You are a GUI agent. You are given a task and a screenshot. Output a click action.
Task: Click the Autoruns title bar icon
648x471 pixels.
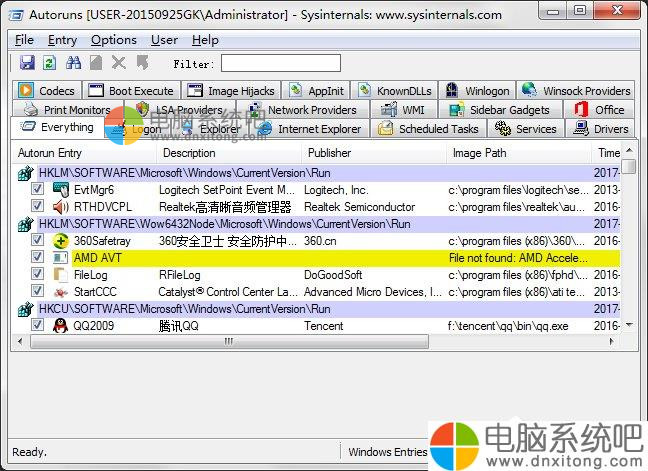[16, 15]
